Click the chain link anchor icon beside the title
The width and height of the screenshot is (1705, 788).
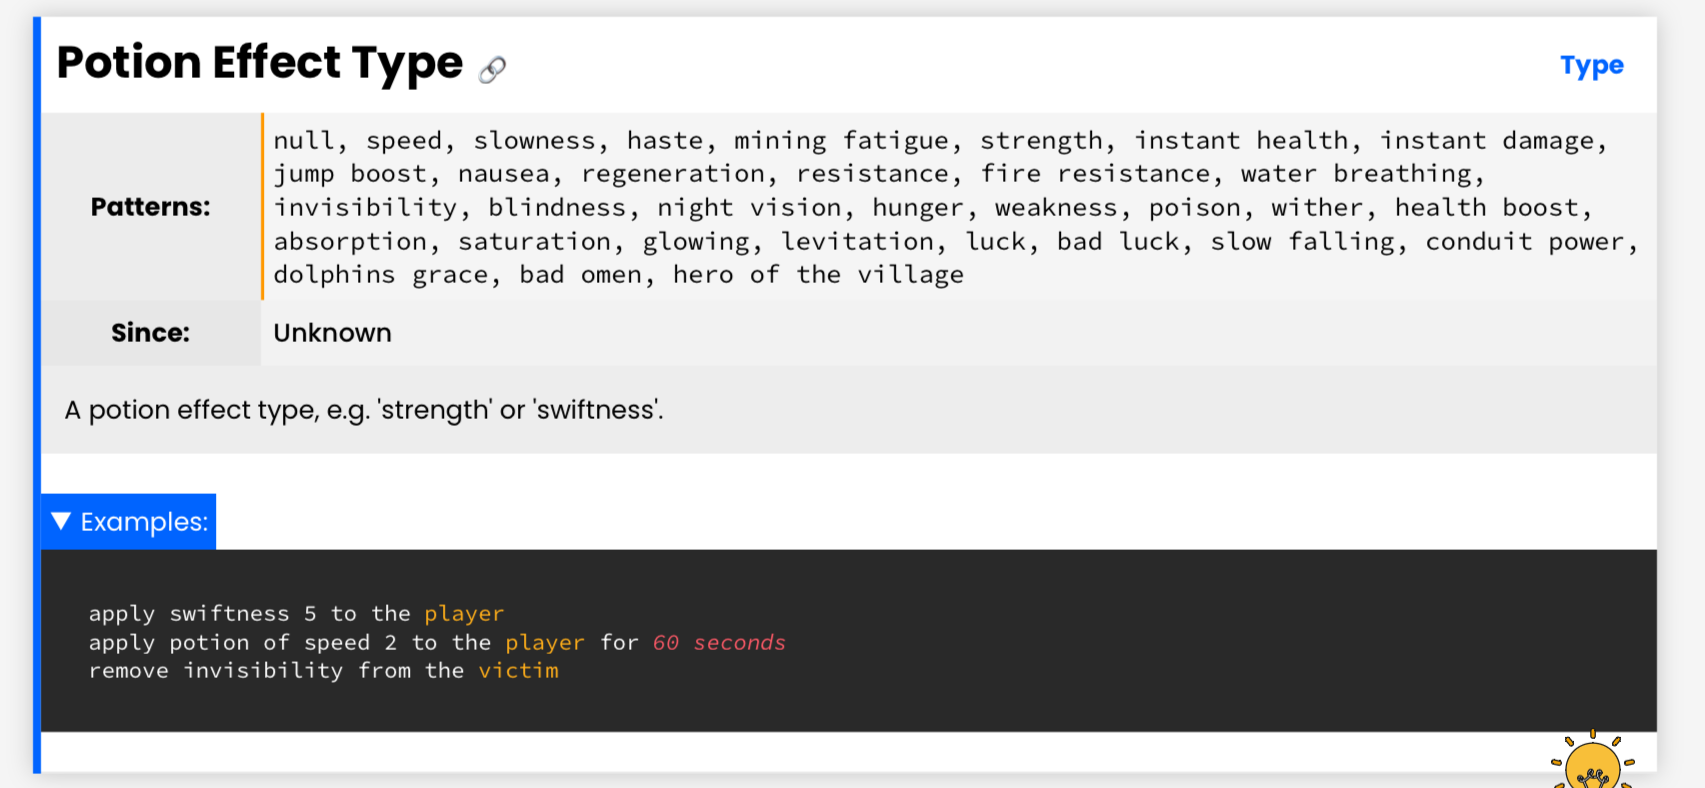tap(492, 69)
